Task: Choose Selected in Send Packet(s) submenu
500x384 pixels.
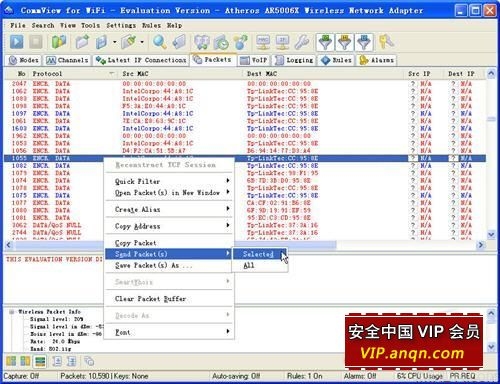Action: 258,254
